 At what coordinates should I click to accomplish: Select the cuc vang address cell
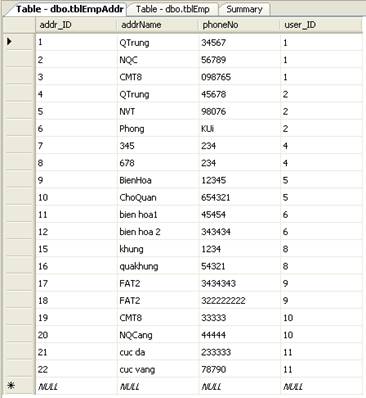158,369
